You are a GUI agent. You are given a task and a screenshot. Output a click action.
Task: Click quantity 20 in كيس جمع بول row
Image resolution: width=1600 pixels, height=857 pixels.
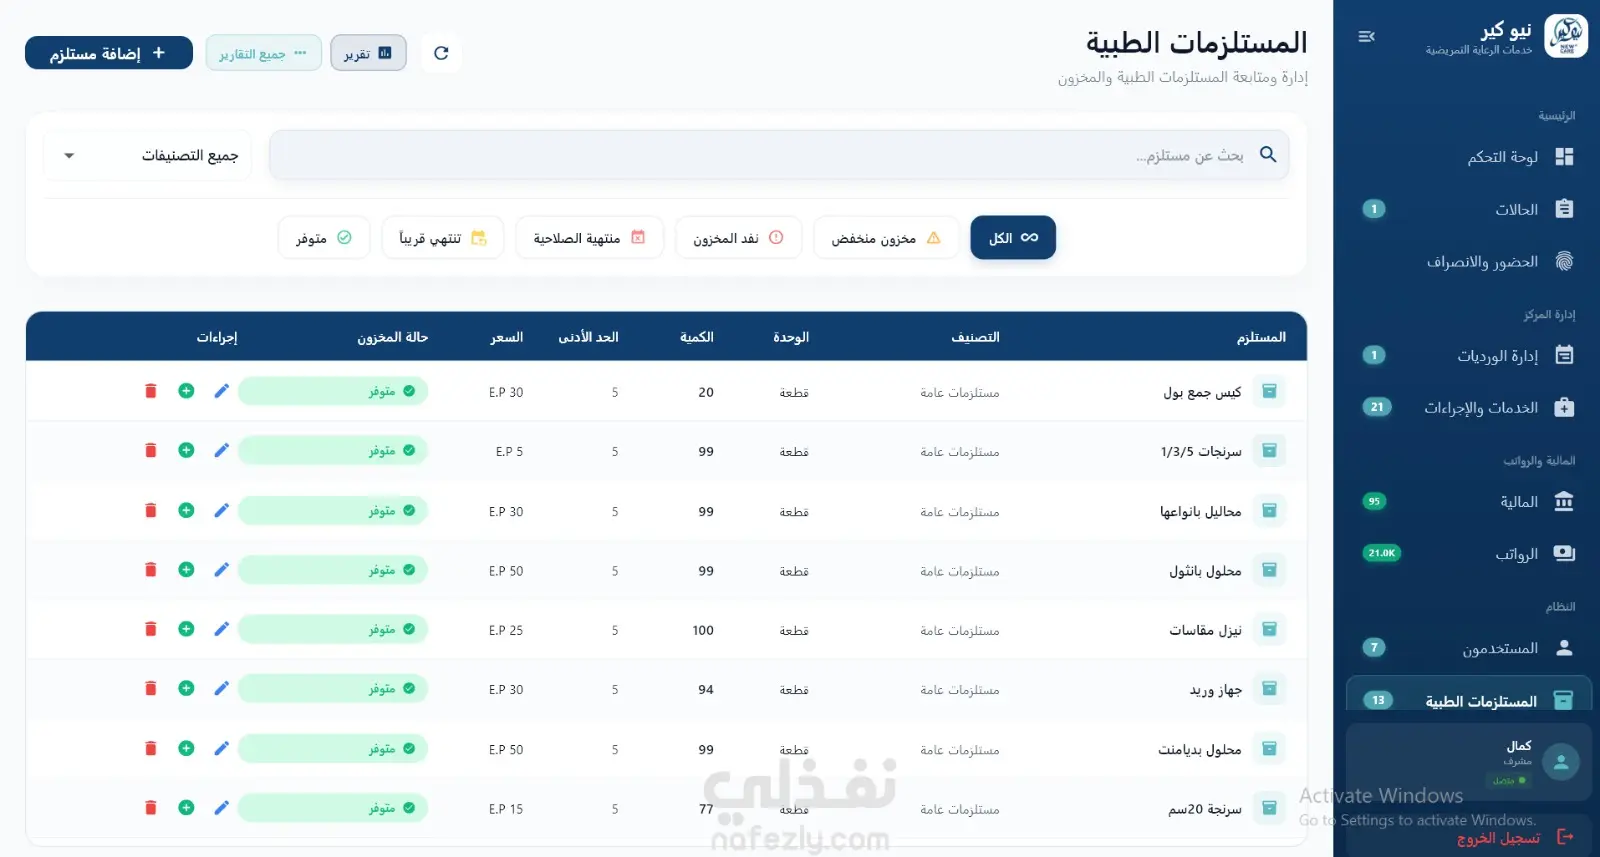pyautogui.click(x=706, y=392)
